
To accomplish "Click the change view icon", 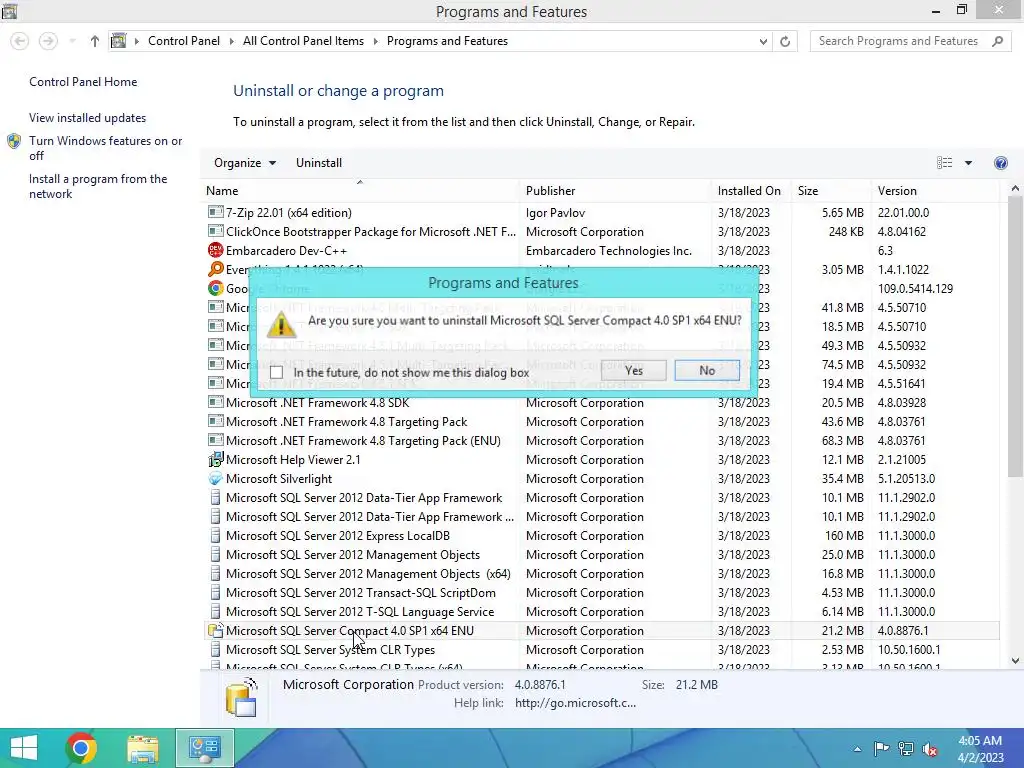I will point(944,163).
